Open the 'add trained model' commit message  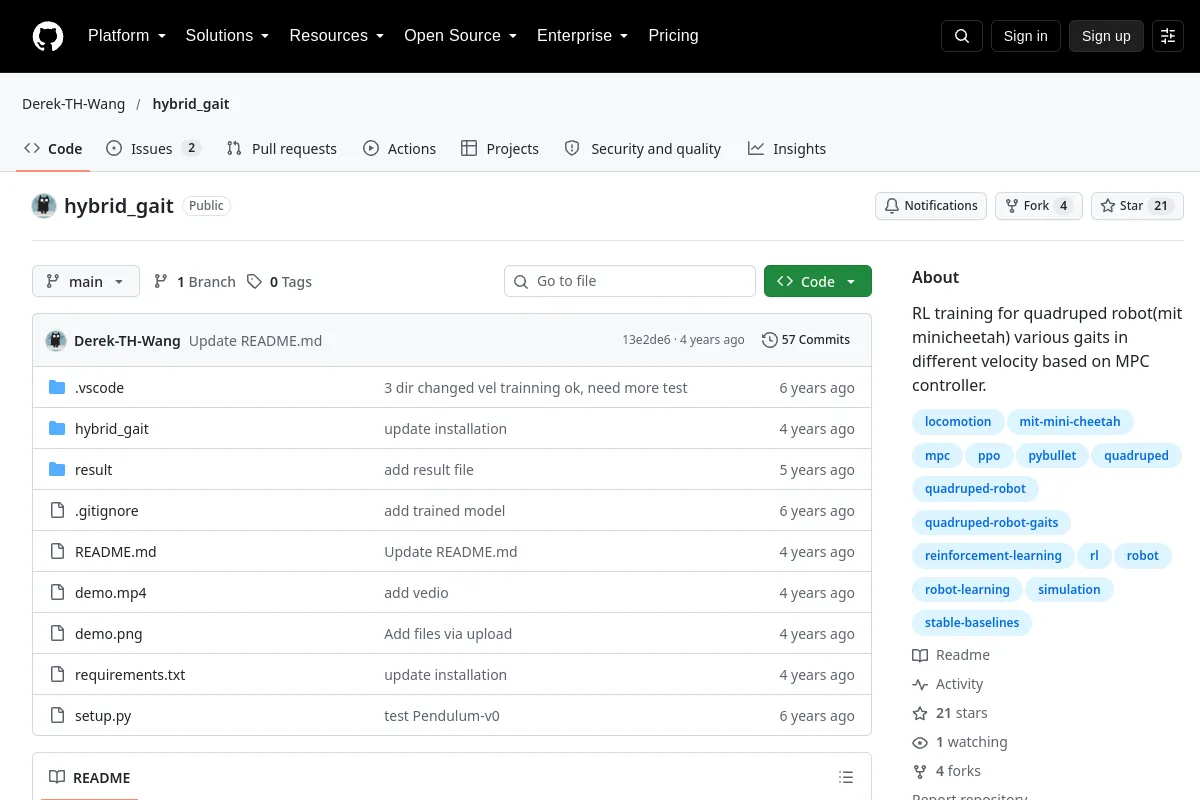pos(445,511)
